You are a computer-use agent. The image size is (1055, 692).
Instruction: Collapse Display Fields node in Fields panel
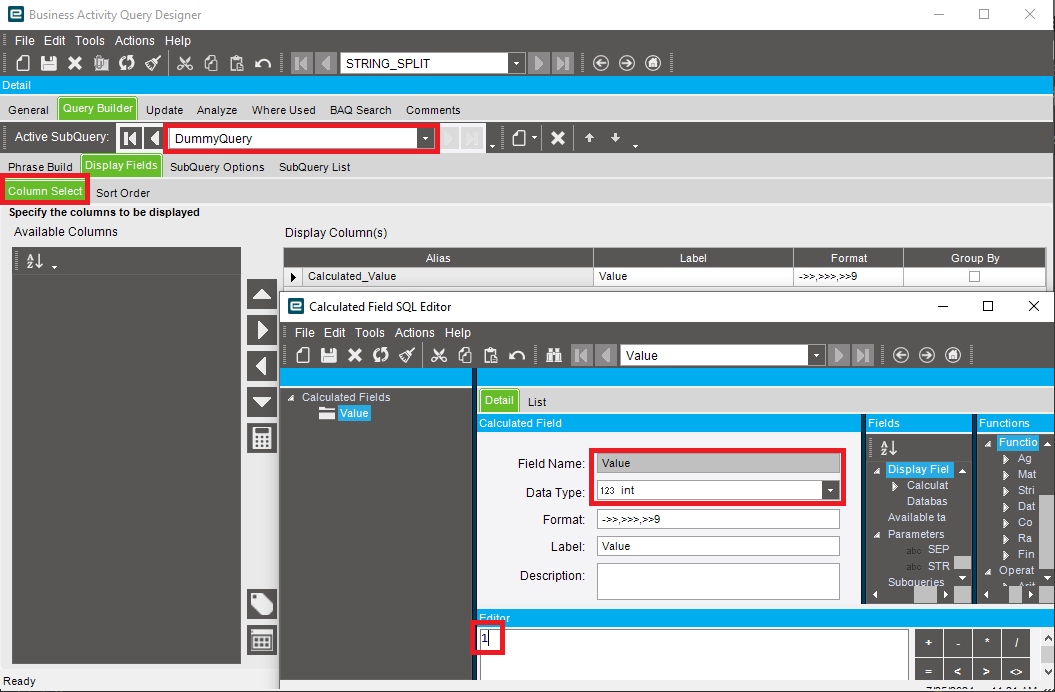pos(877,471)
